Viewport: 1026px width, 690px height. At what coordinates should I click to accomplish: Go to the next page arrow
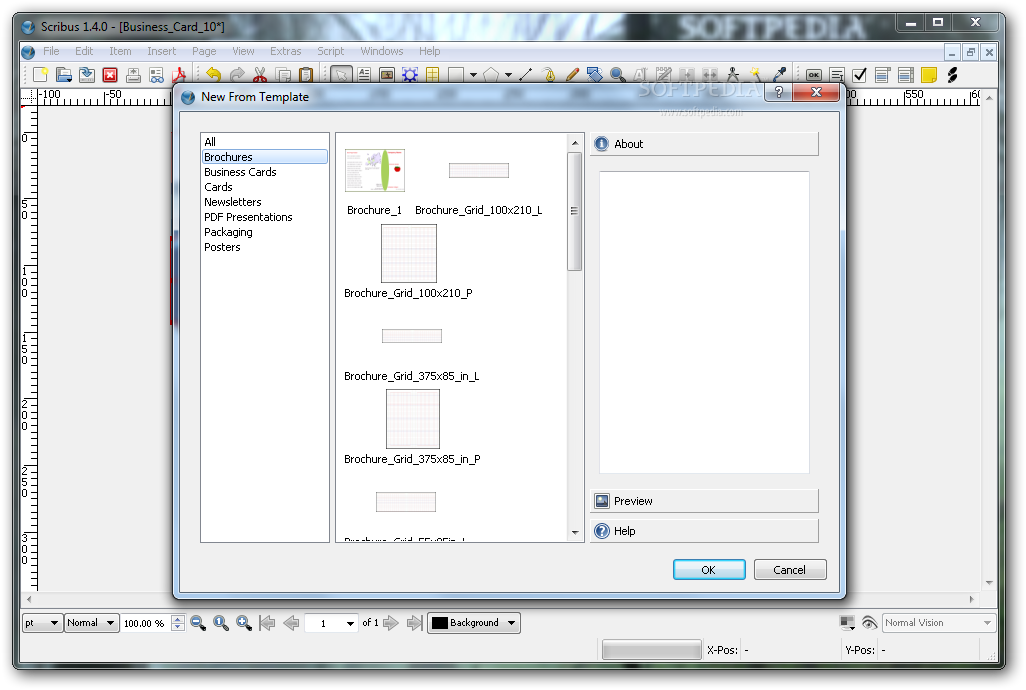click(x=391, y=623)
